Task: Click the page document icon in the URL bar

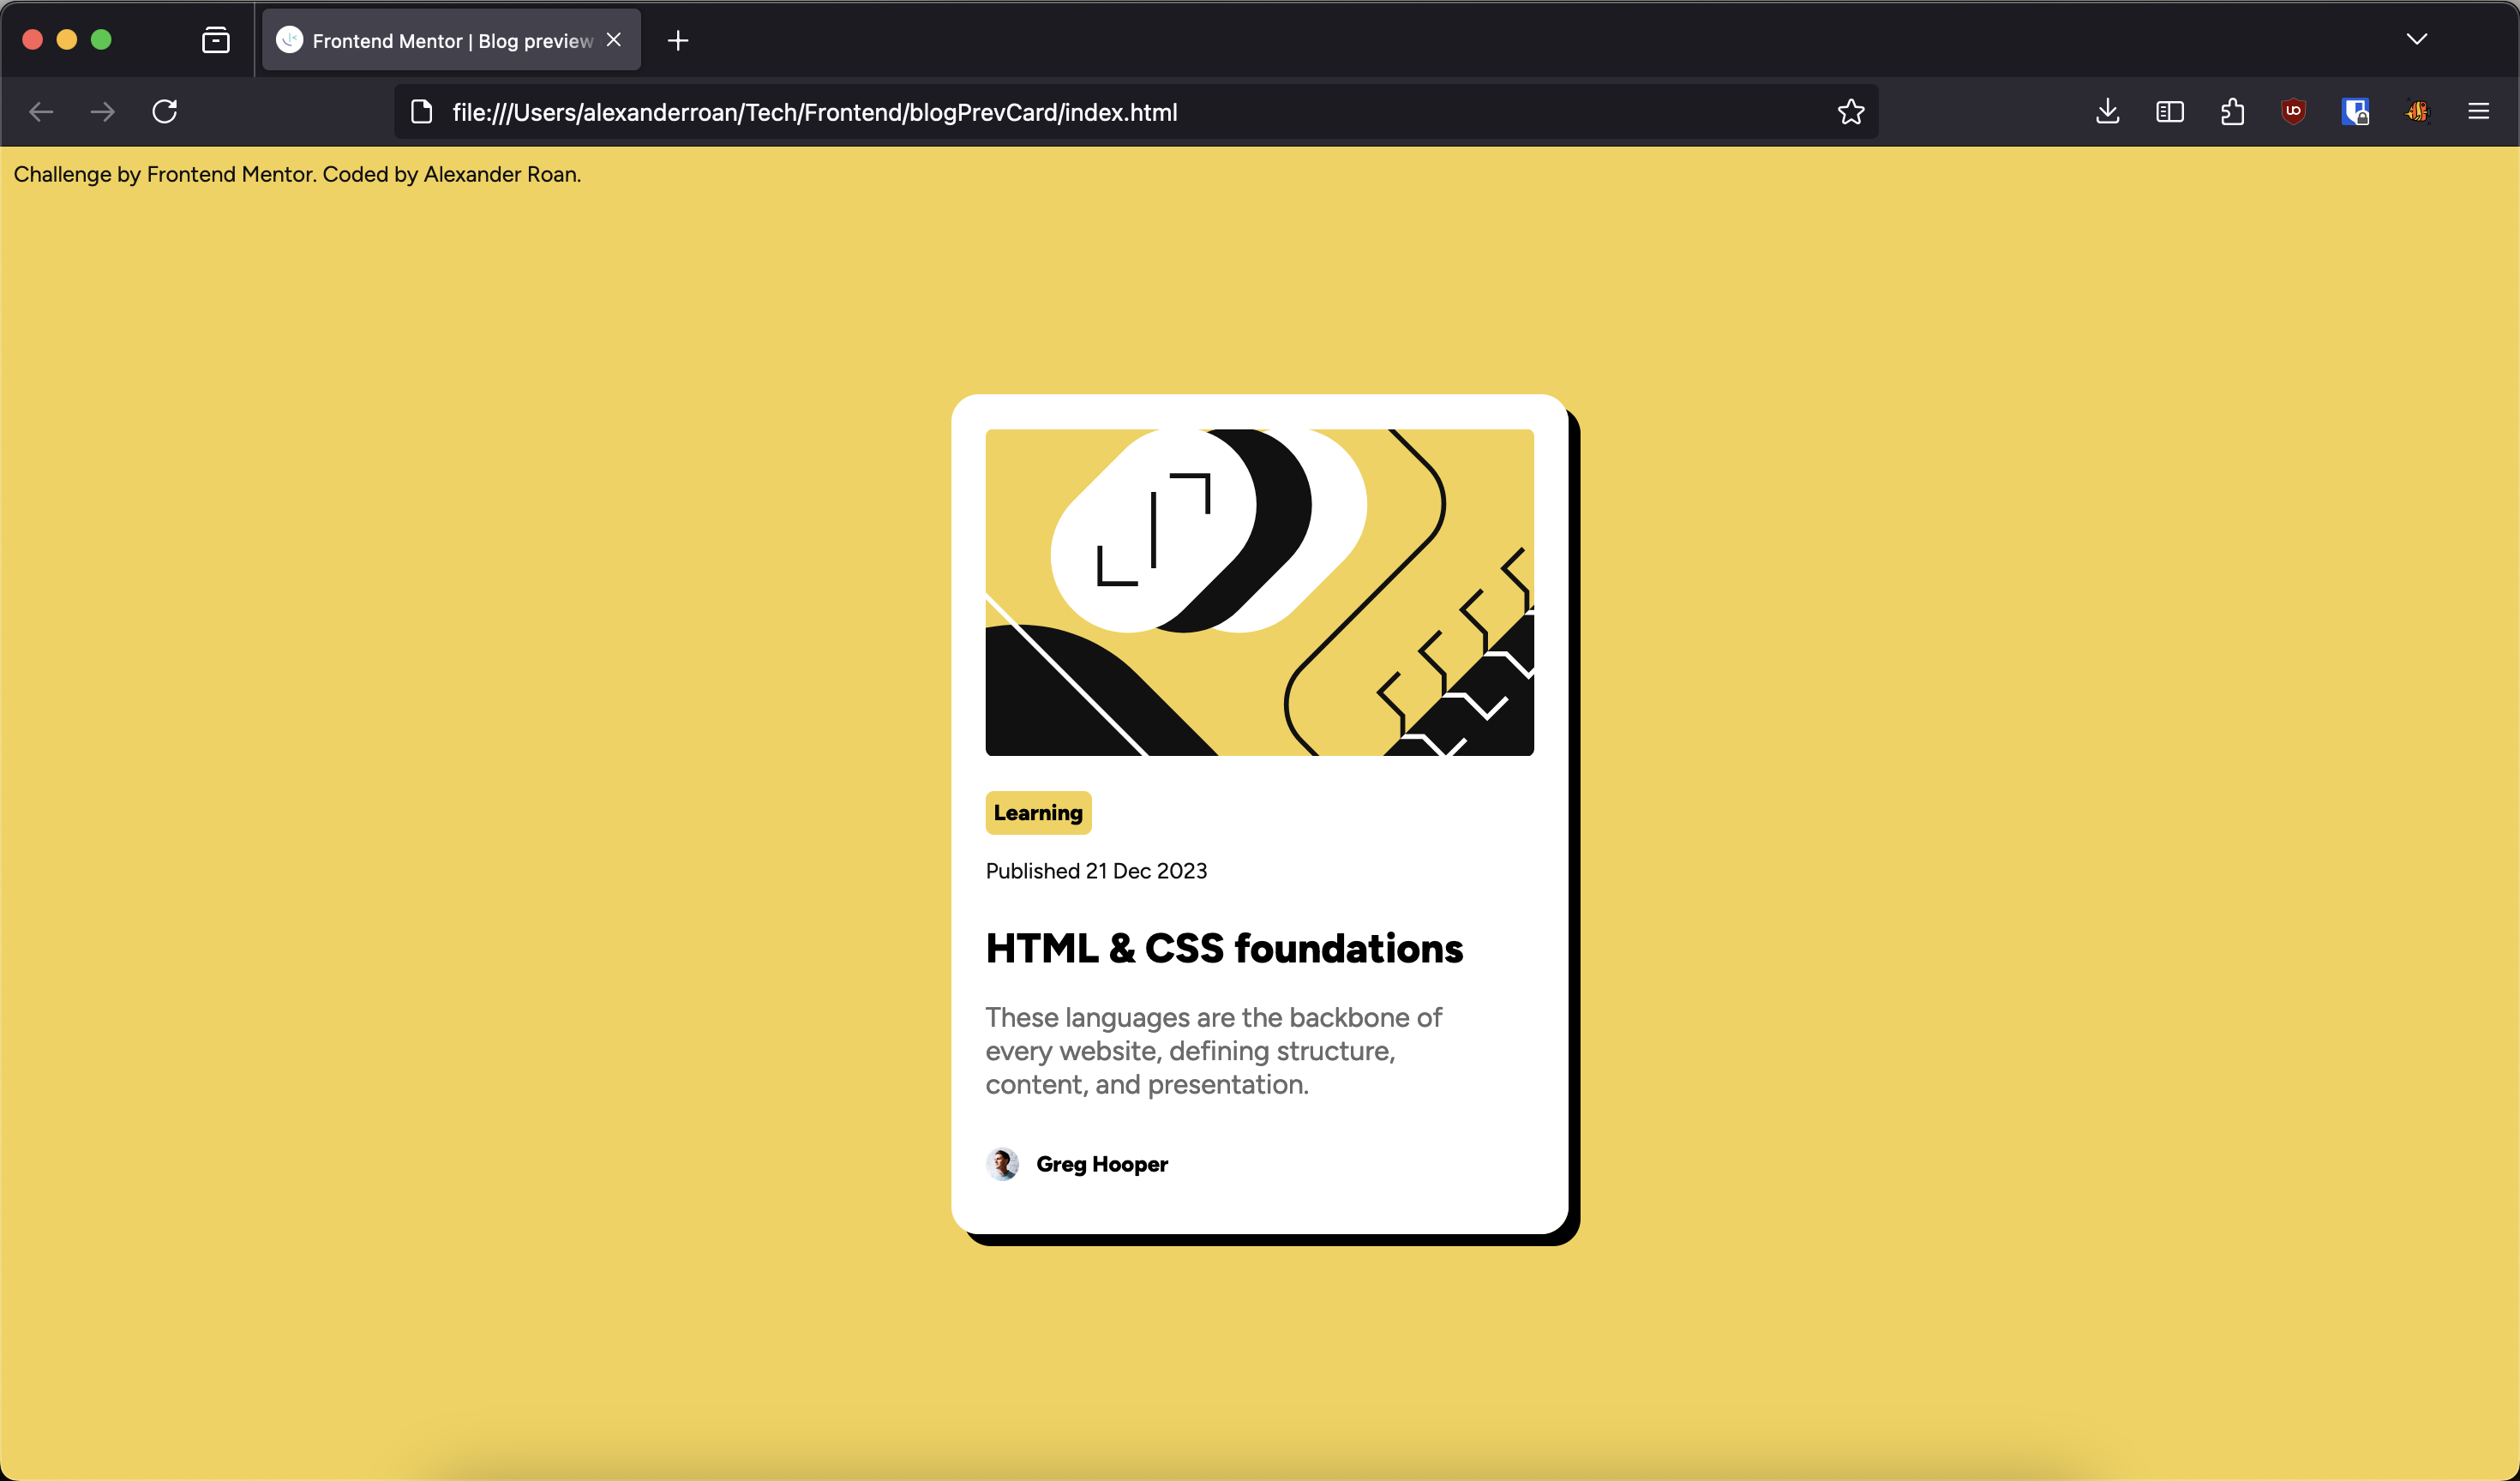Action: point(422,111)
